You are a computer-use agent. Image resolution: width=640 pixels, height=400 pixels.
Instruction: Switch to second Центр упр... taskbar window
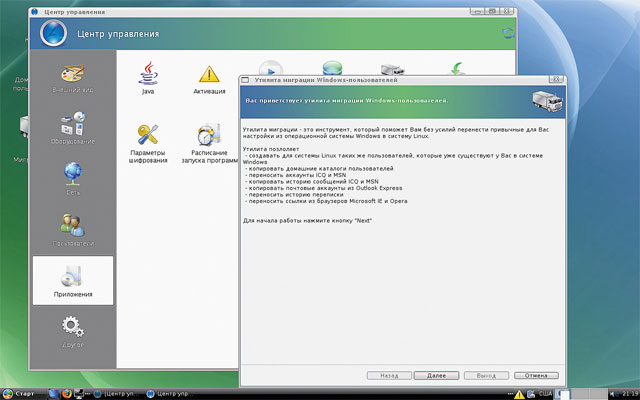coord(169,394)
